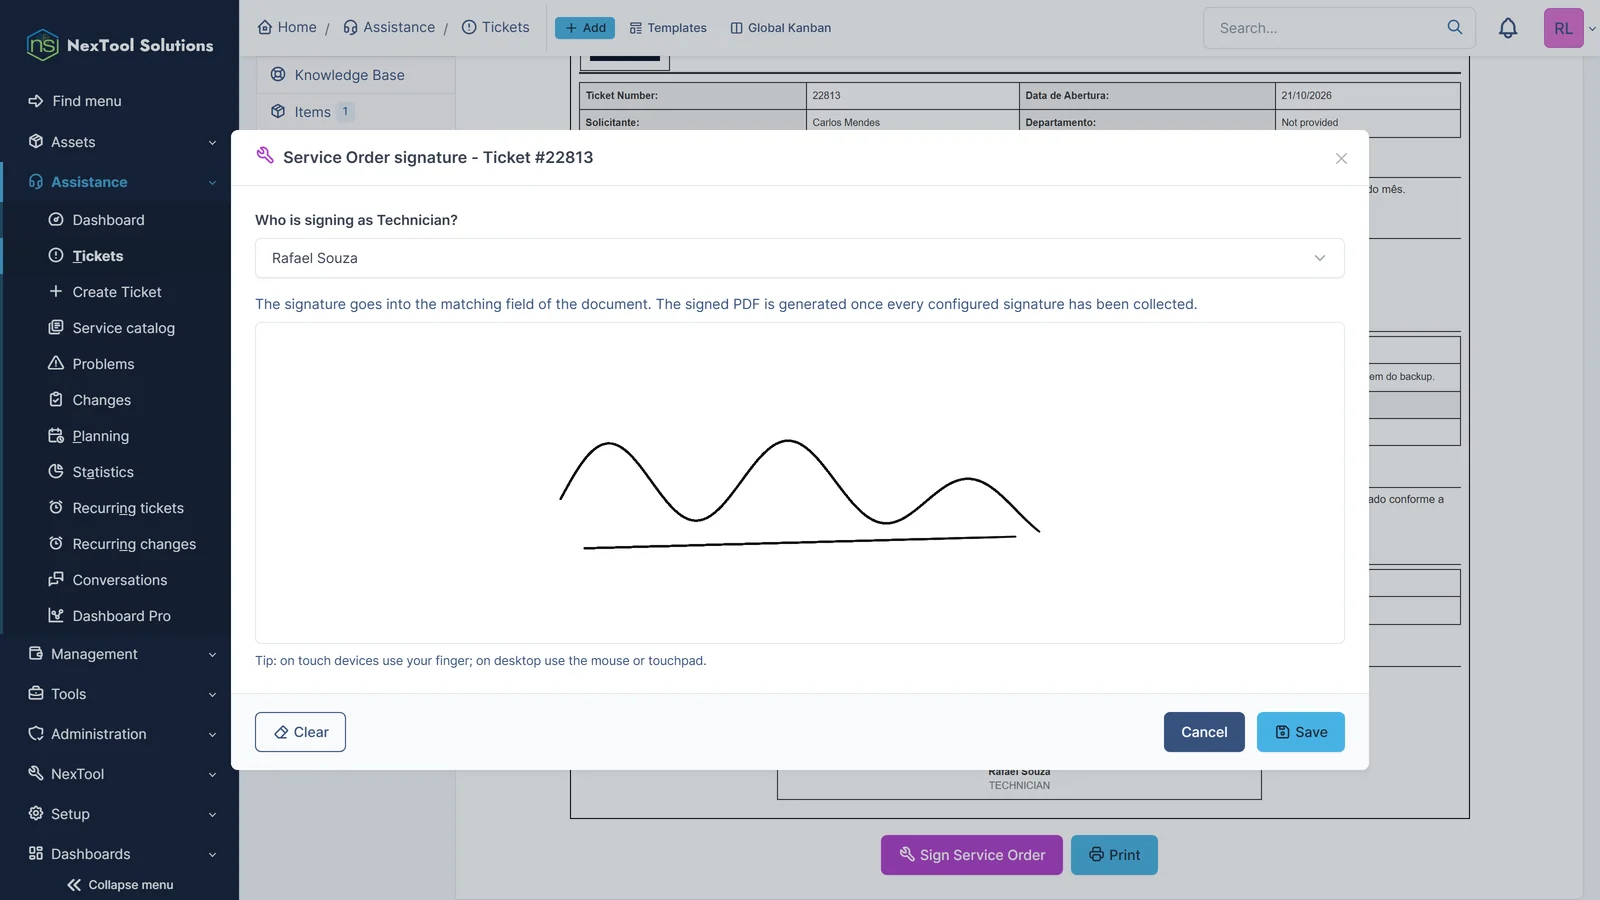Save the technician signature
1600x900 pixels.
[x=1301, y=732]
